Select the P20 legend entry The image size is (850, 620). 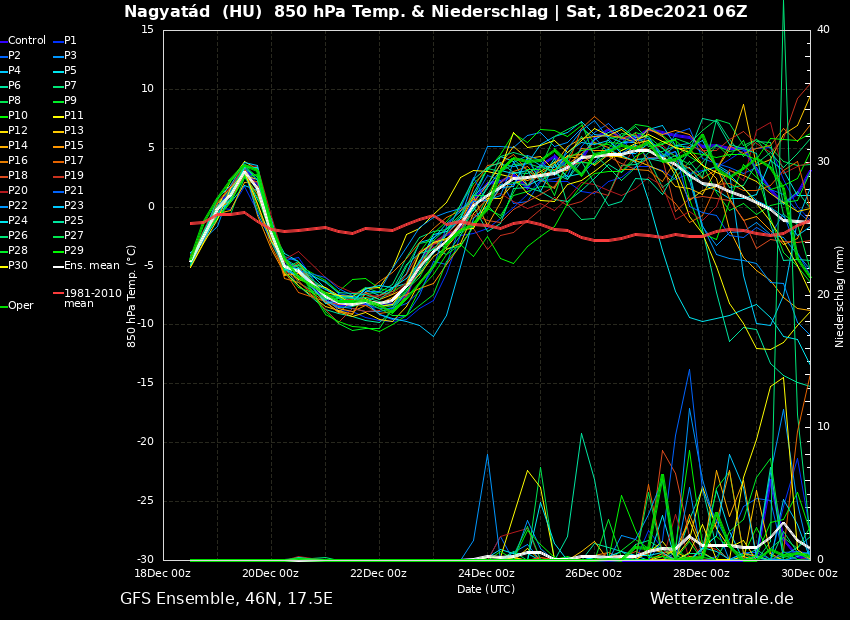click(x=18, y=191)
